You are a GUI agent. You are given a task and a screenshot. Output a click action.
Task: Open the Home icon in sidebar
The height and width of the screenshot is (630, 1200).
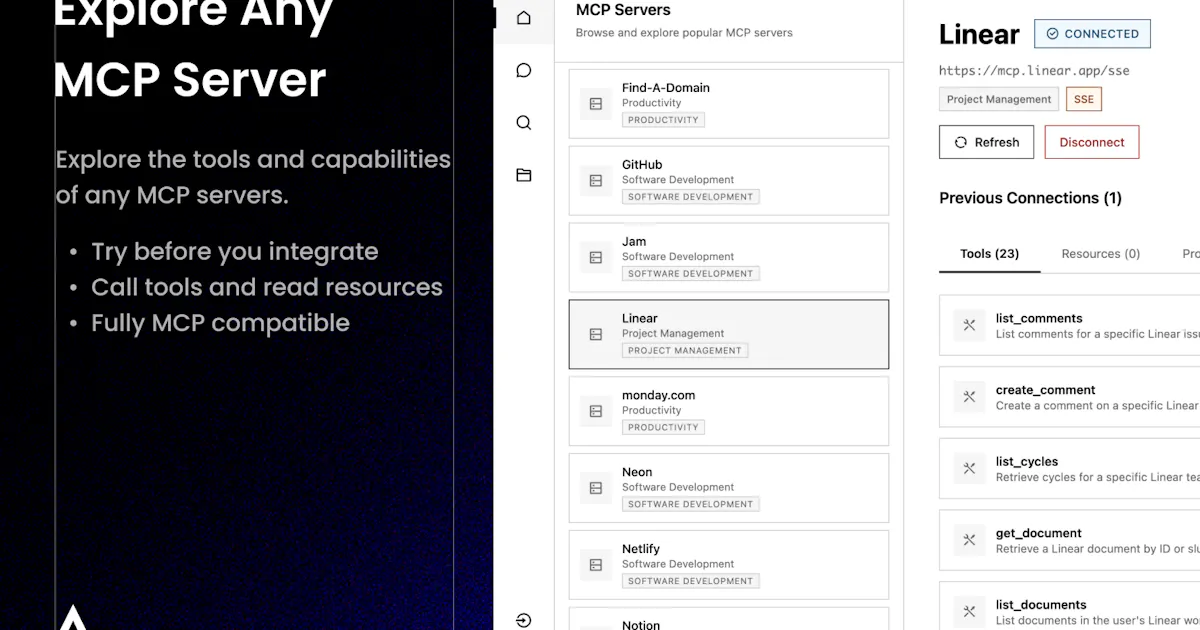pyautogui.click(x=524, y=18)
